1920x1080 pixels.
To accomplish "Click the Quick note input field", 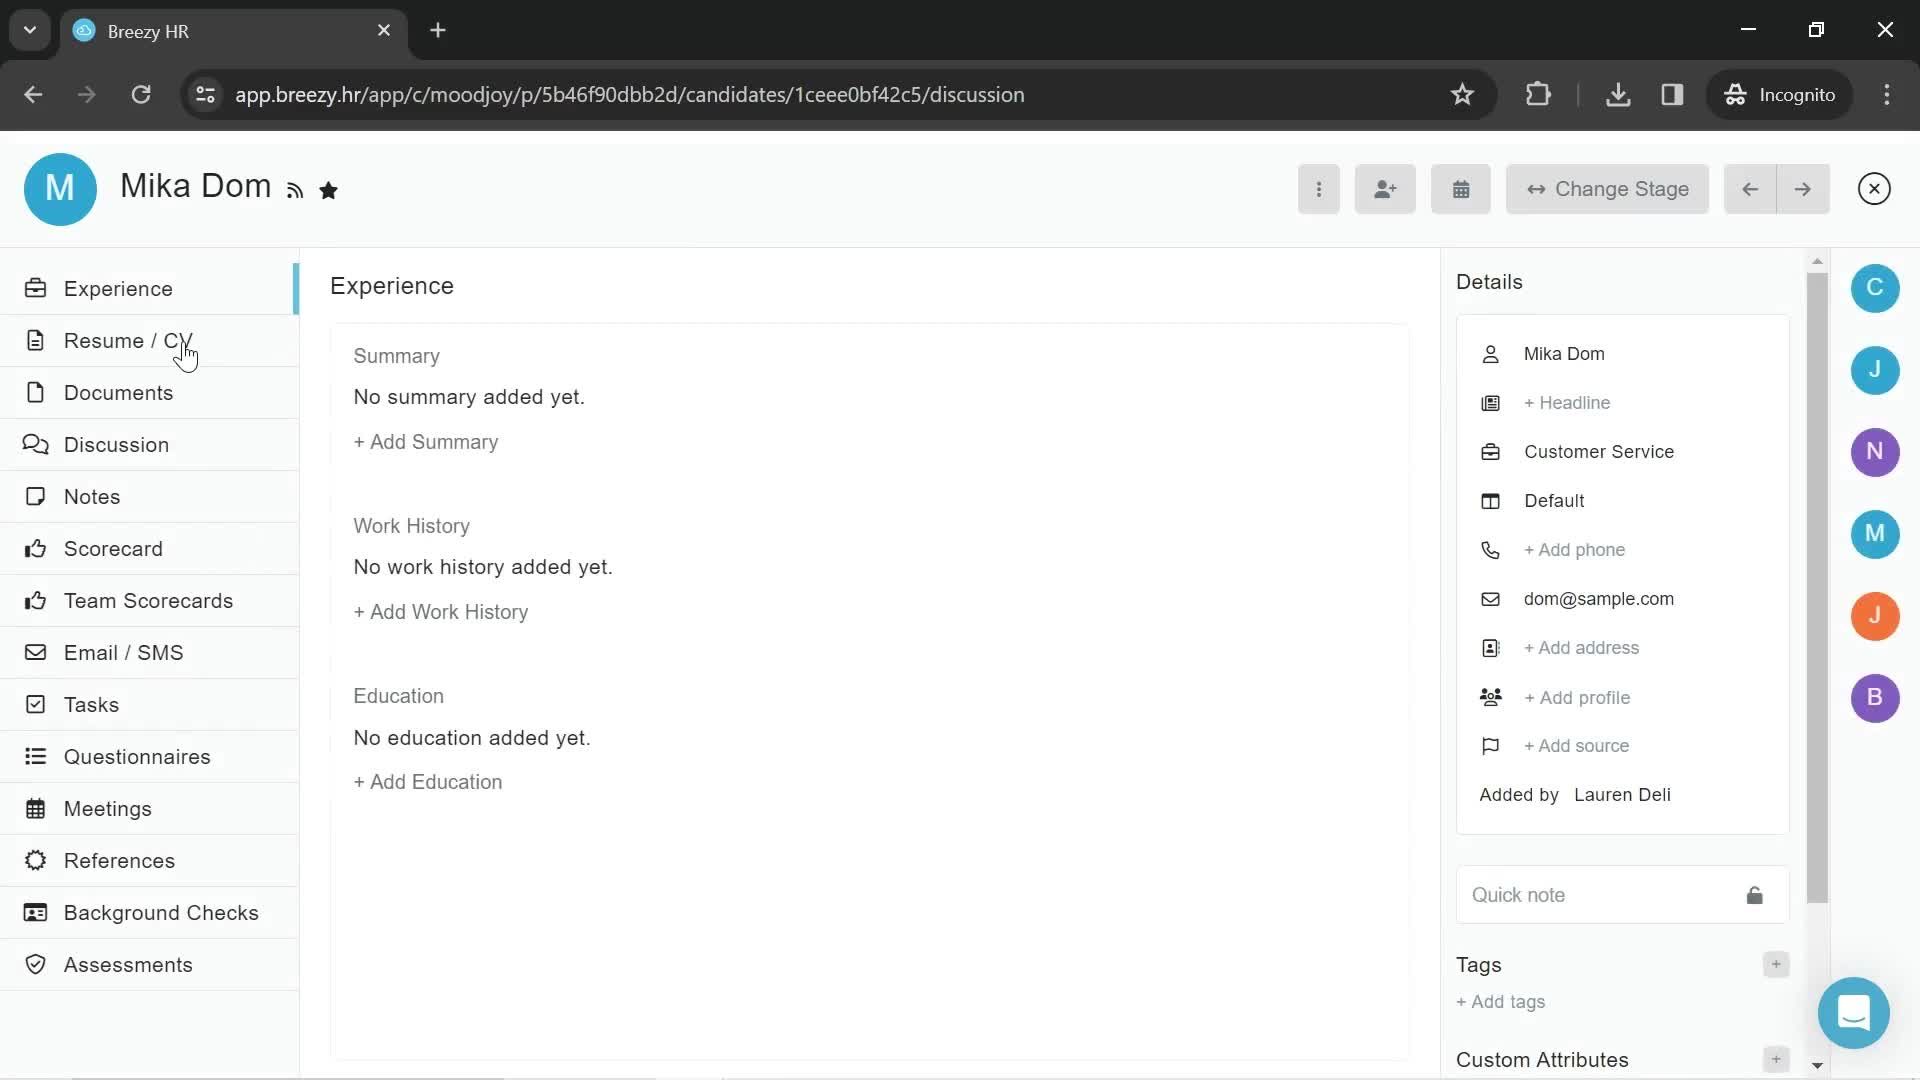I will (x=1602, y=895).
